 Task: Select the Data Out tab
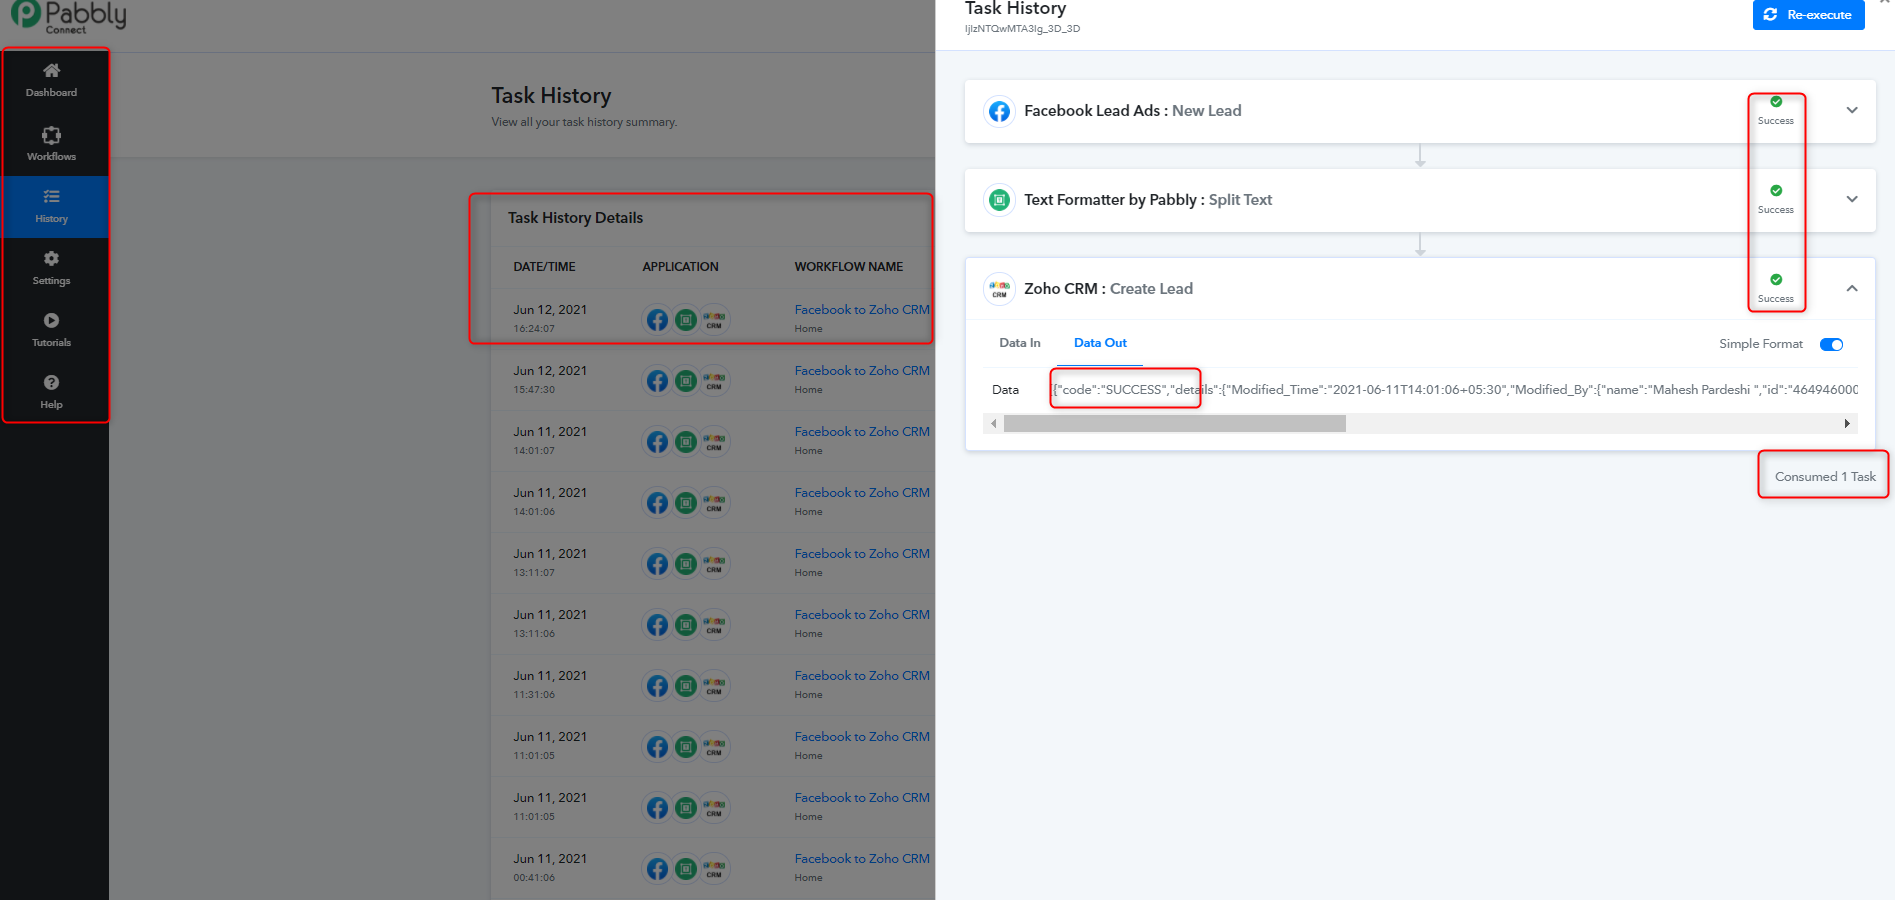(x=1100, y=343)
